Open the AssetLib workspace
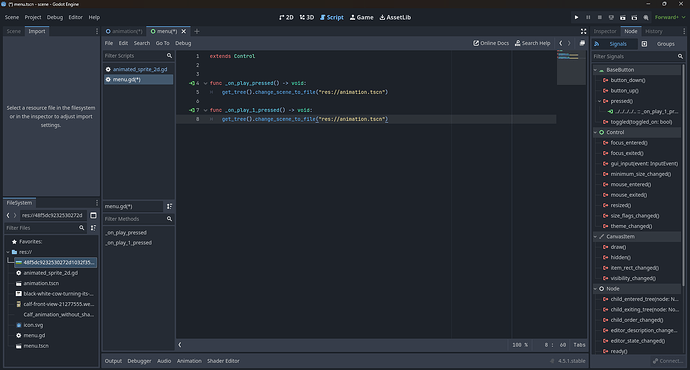 coord(395,17)
